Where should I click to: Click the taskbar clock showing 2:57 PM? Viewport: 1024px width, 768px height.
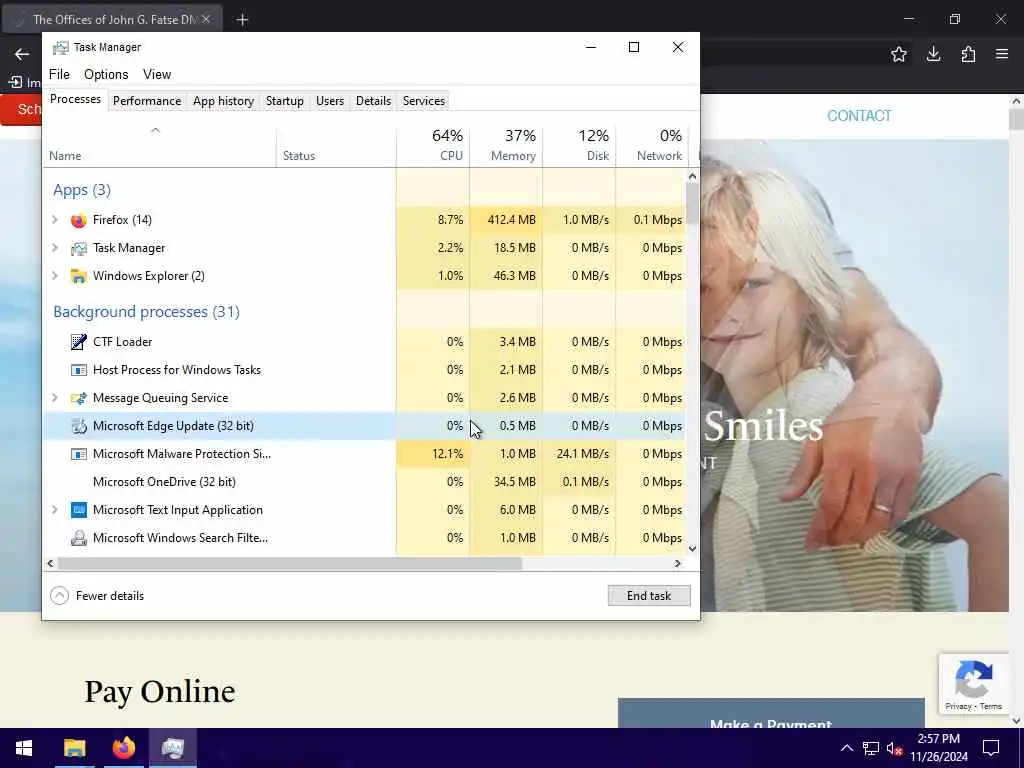tap(939, 748)
